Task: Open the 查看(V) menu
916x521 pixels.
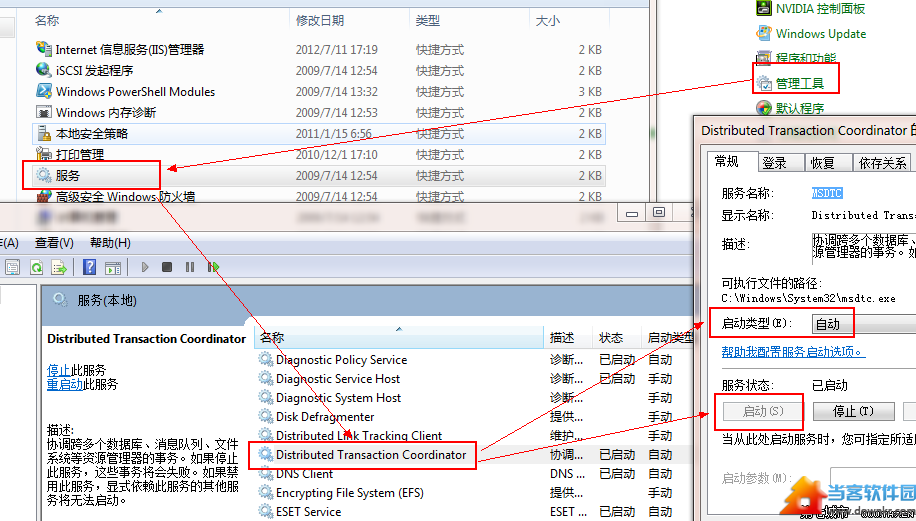Action: (x=54, y=243)
